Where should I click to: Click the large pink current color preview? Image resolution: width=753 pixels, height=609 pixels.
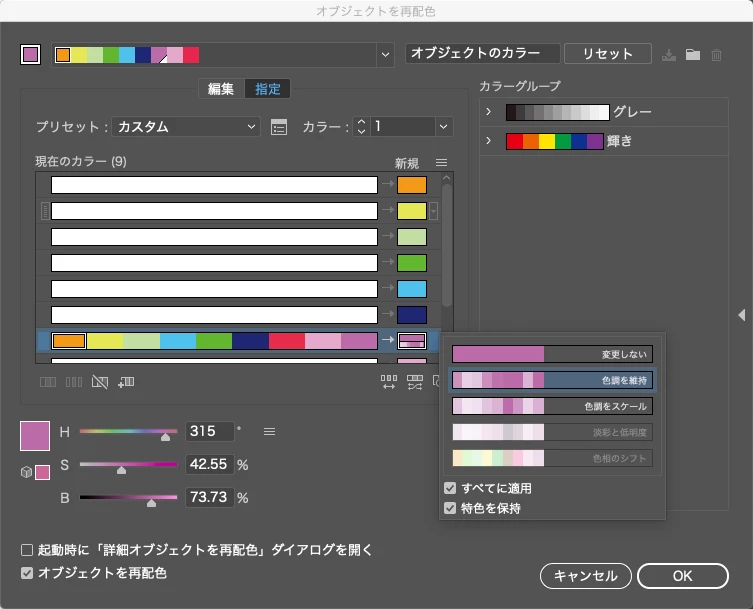tap(35, 436)
